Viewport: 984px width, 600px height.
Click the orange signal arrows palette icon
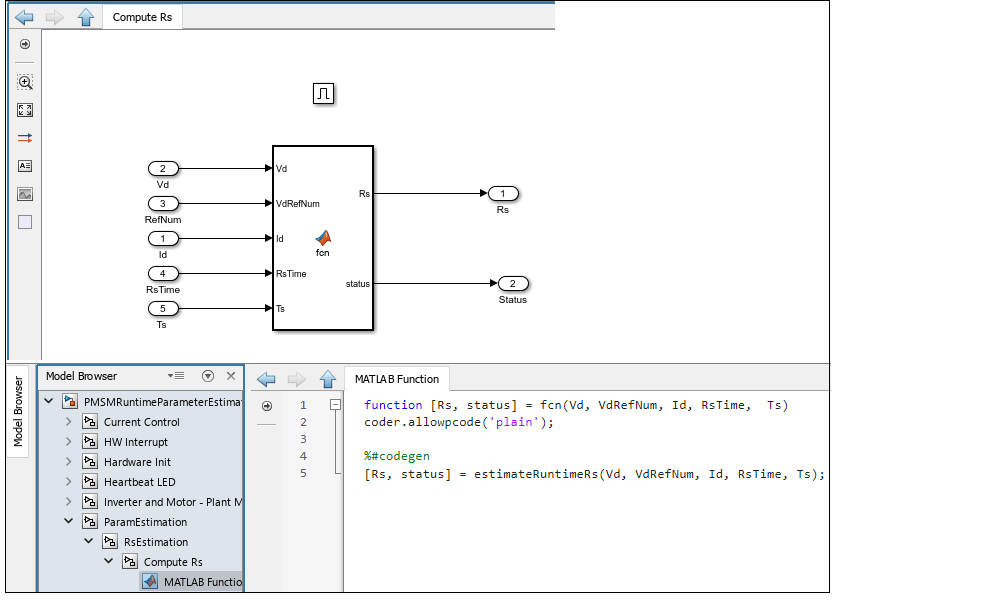[x=25, y=138]
